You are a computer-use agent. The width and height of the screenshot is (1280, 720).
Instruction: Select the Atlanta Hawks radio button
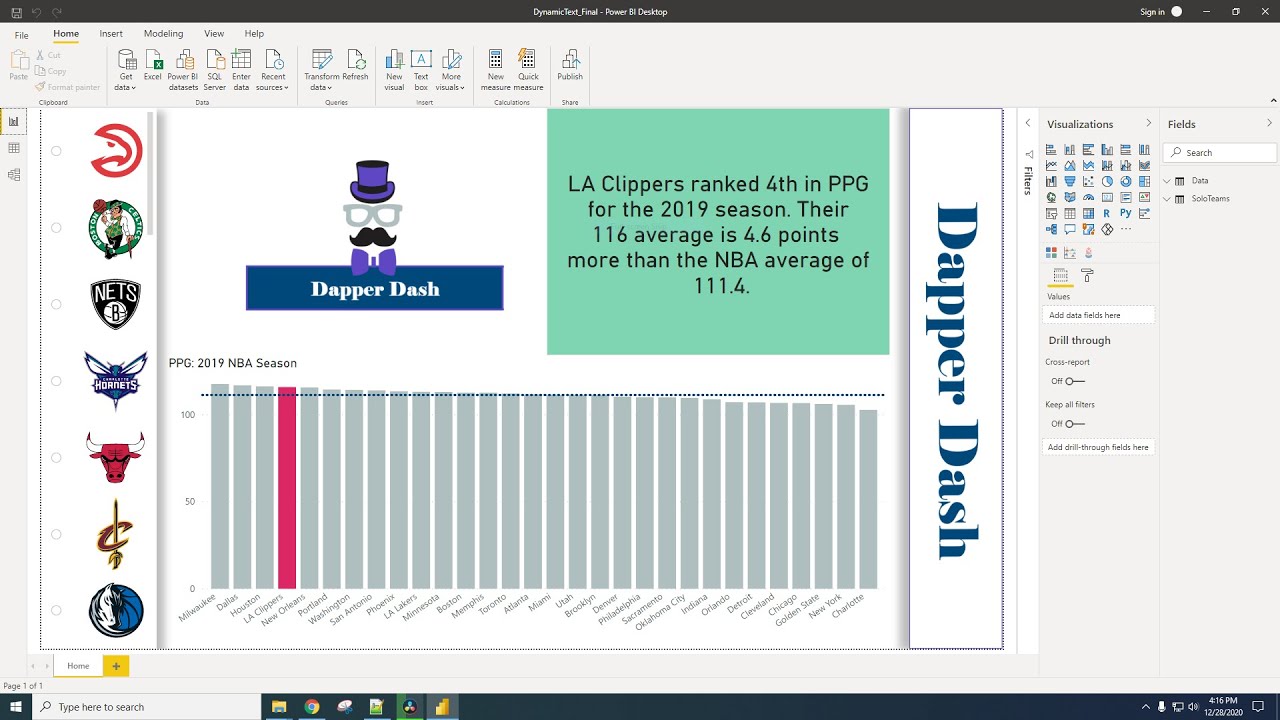click(56, 151)
